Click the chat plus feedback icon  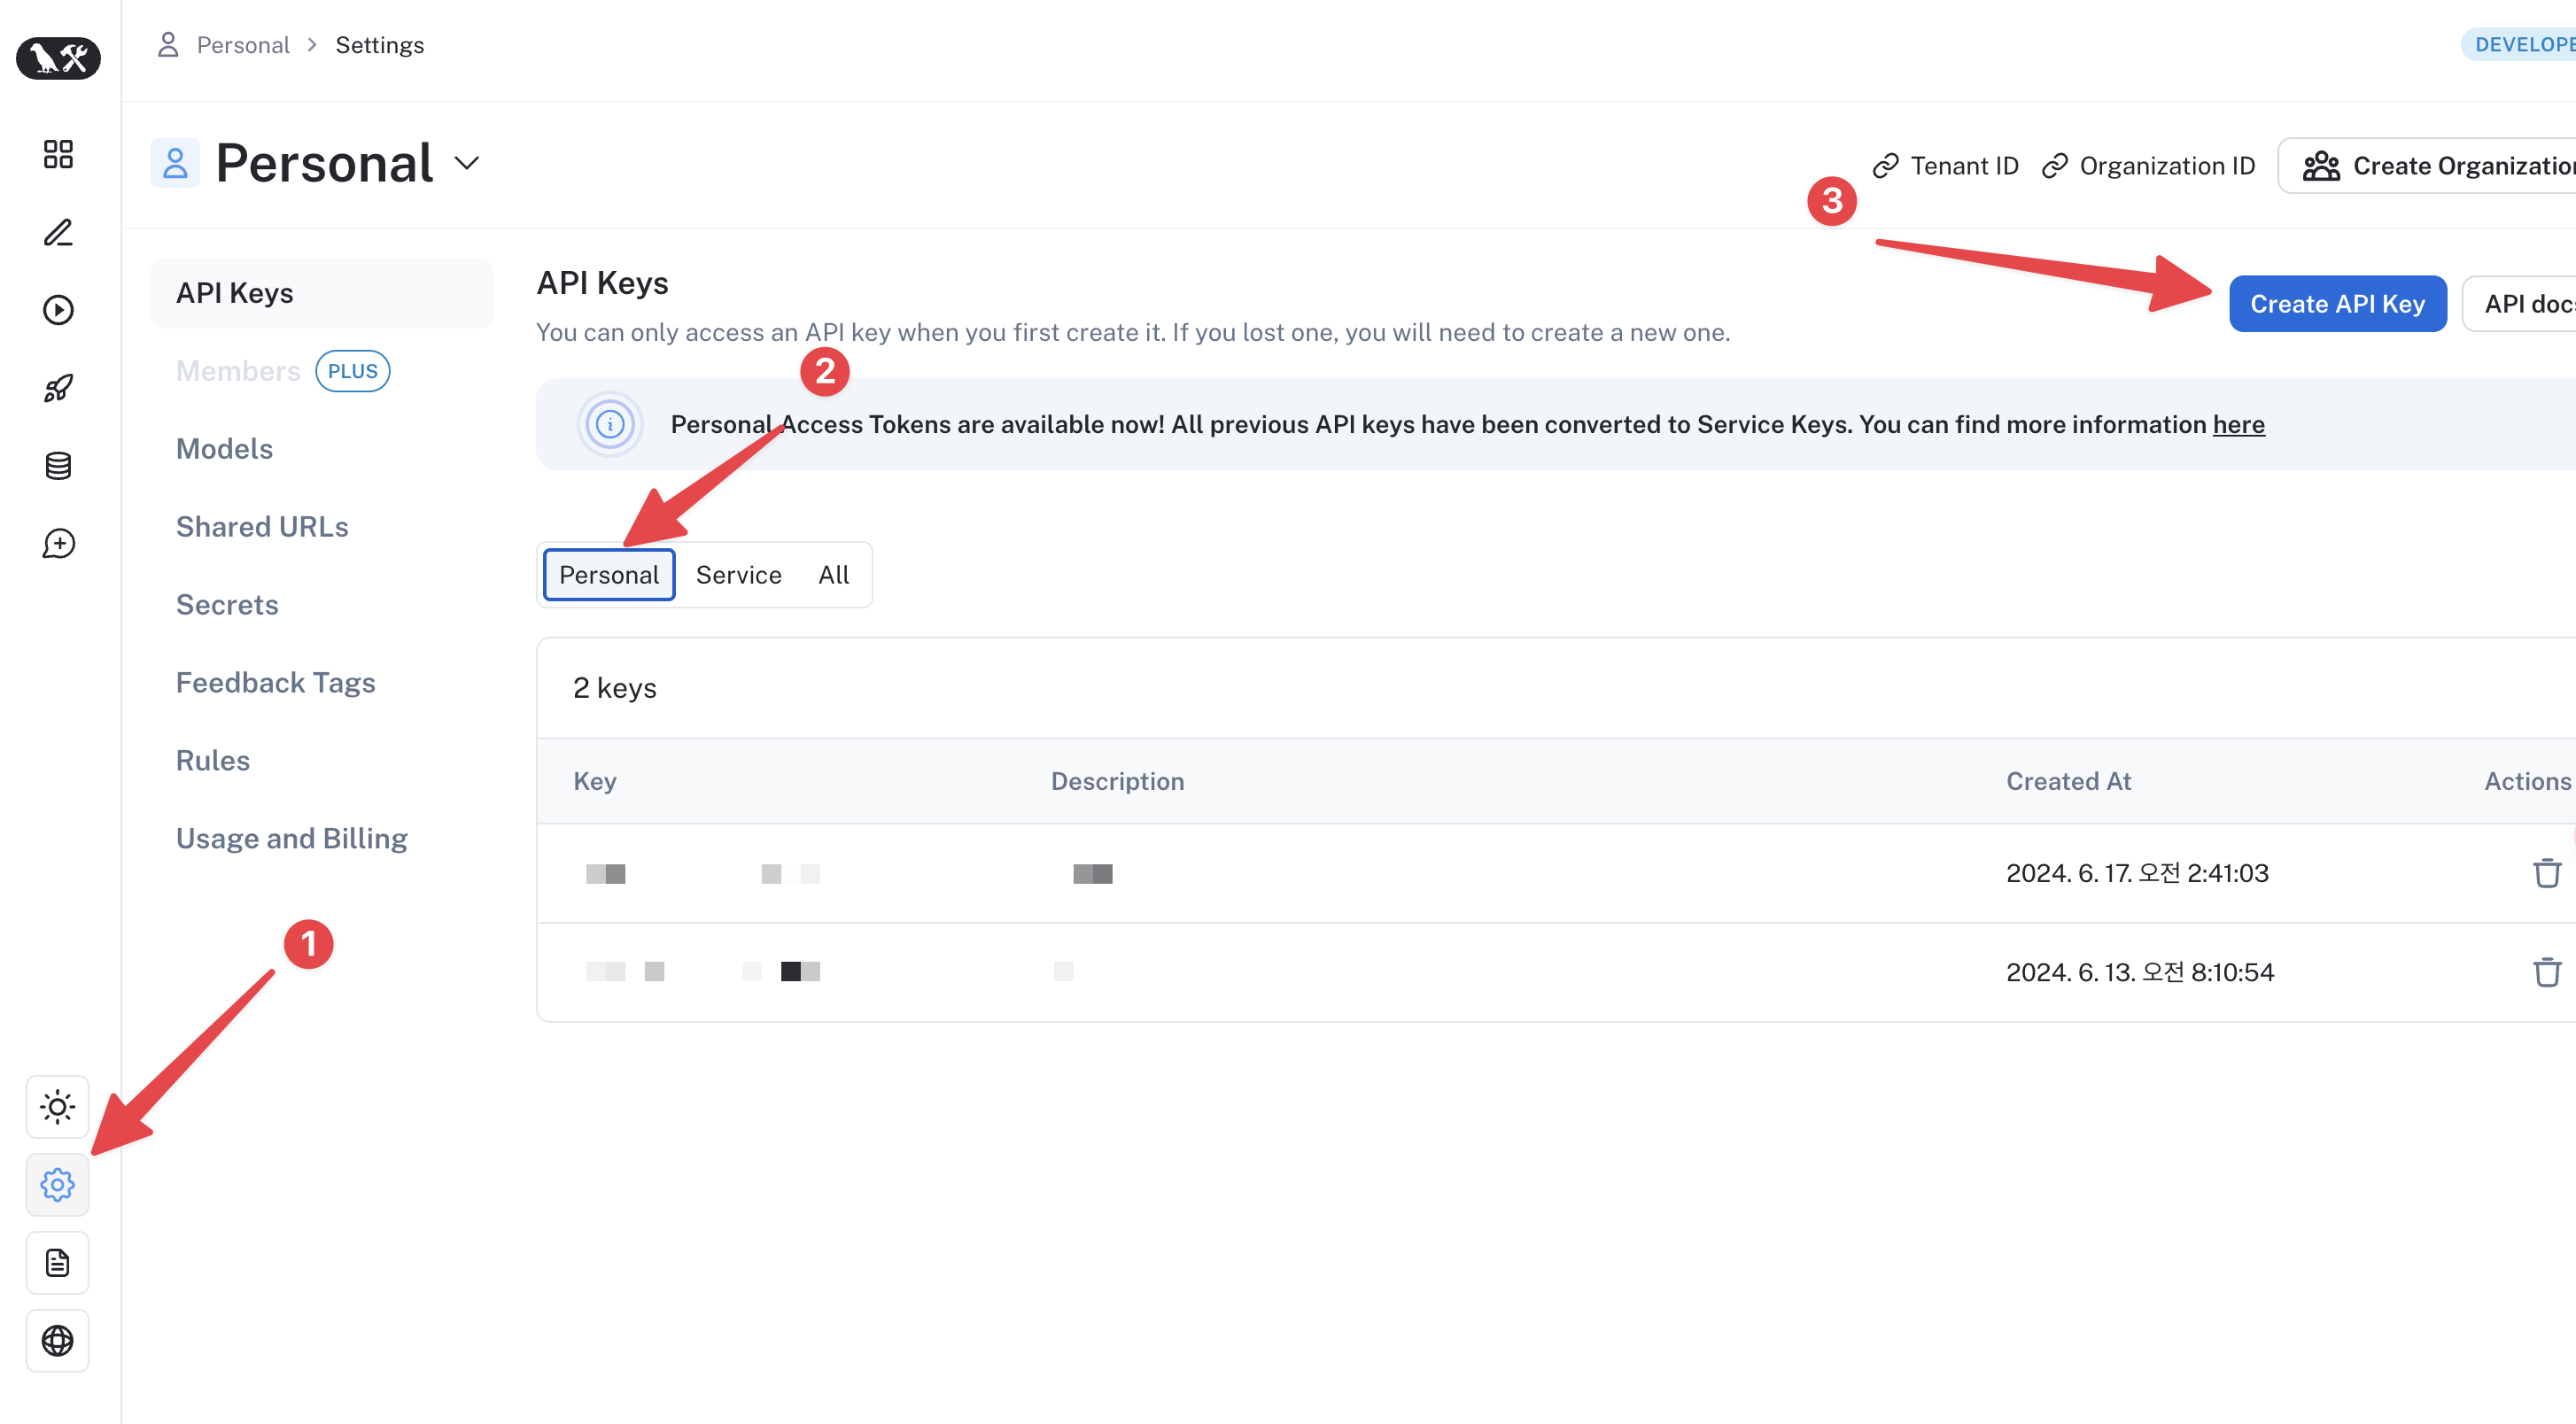[58, 544]
